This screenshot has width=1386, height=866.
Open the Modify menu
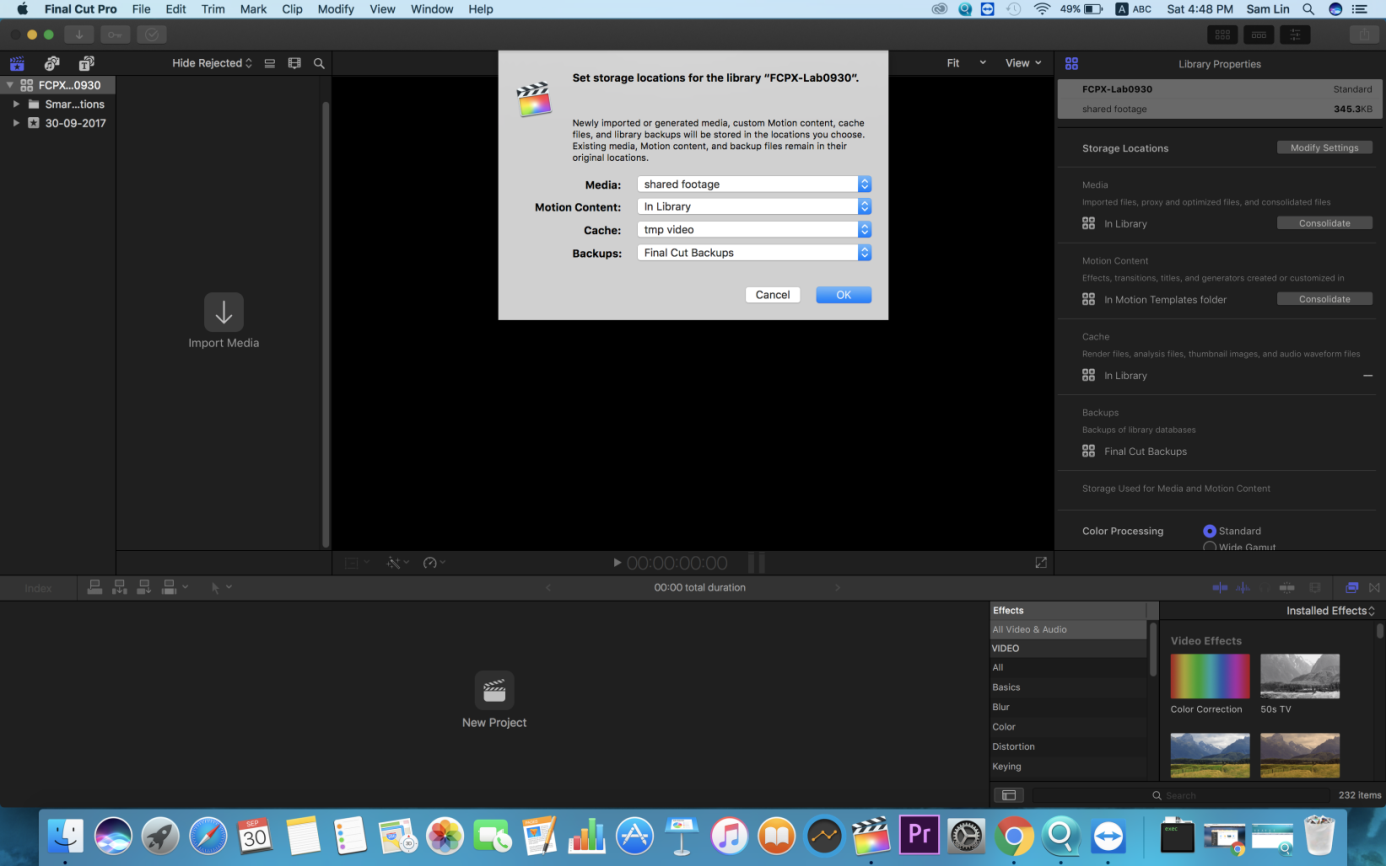click(x=336, y=9)
